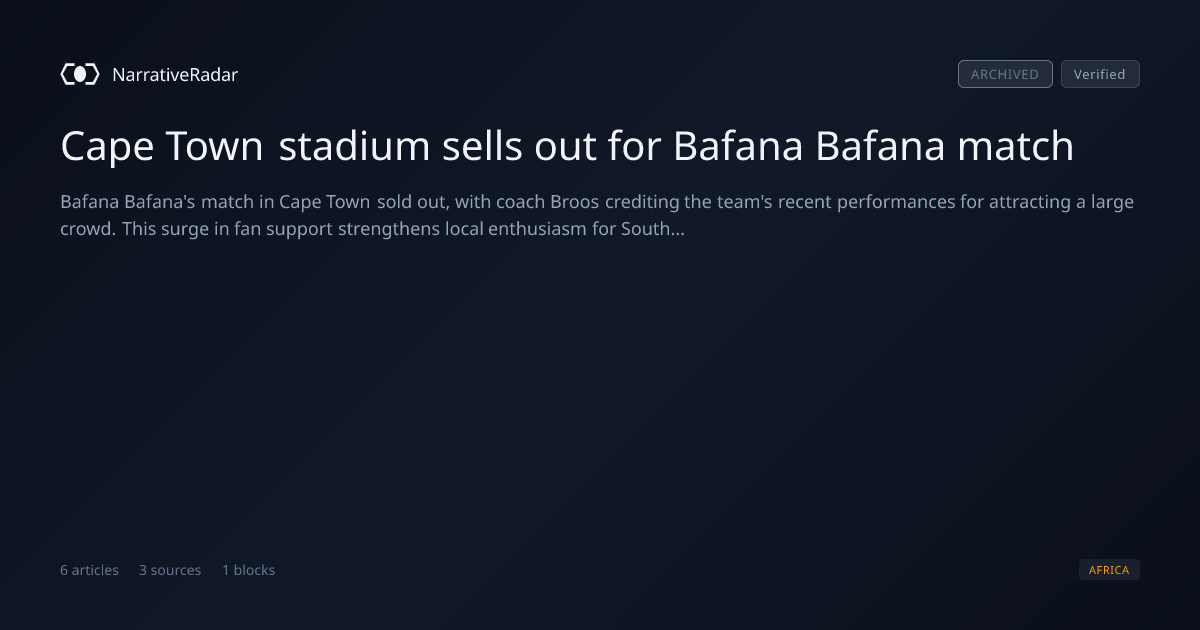Click the story summary paragraph
Image resolution: width=1200 pixels, height=630 pixels.
coord(597,215)
